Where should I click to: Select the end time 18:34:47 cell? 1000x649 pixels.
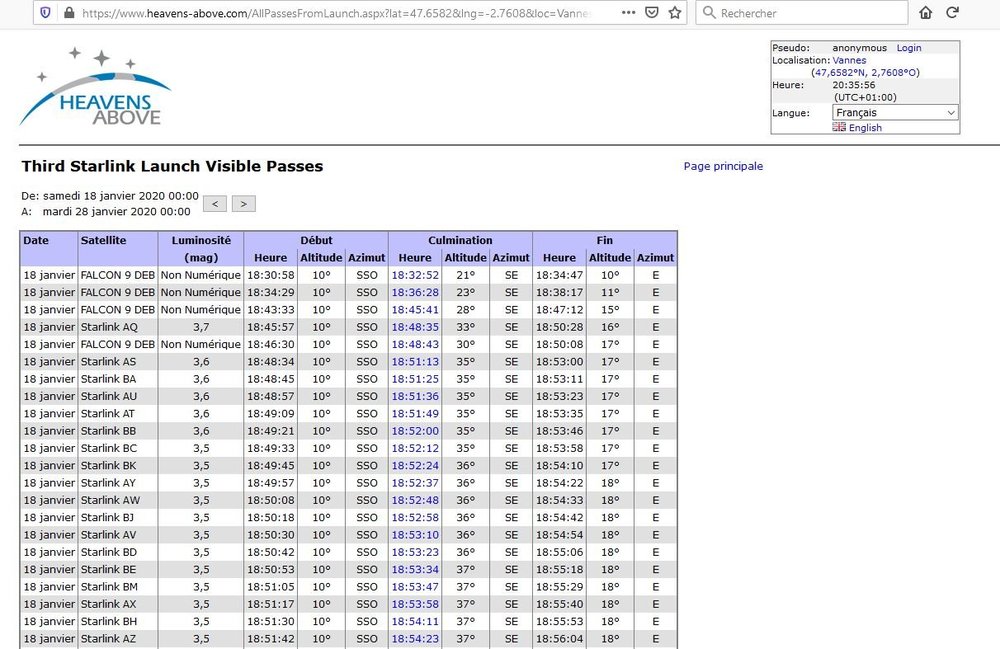pyautogui.click(x=559, y=275)
